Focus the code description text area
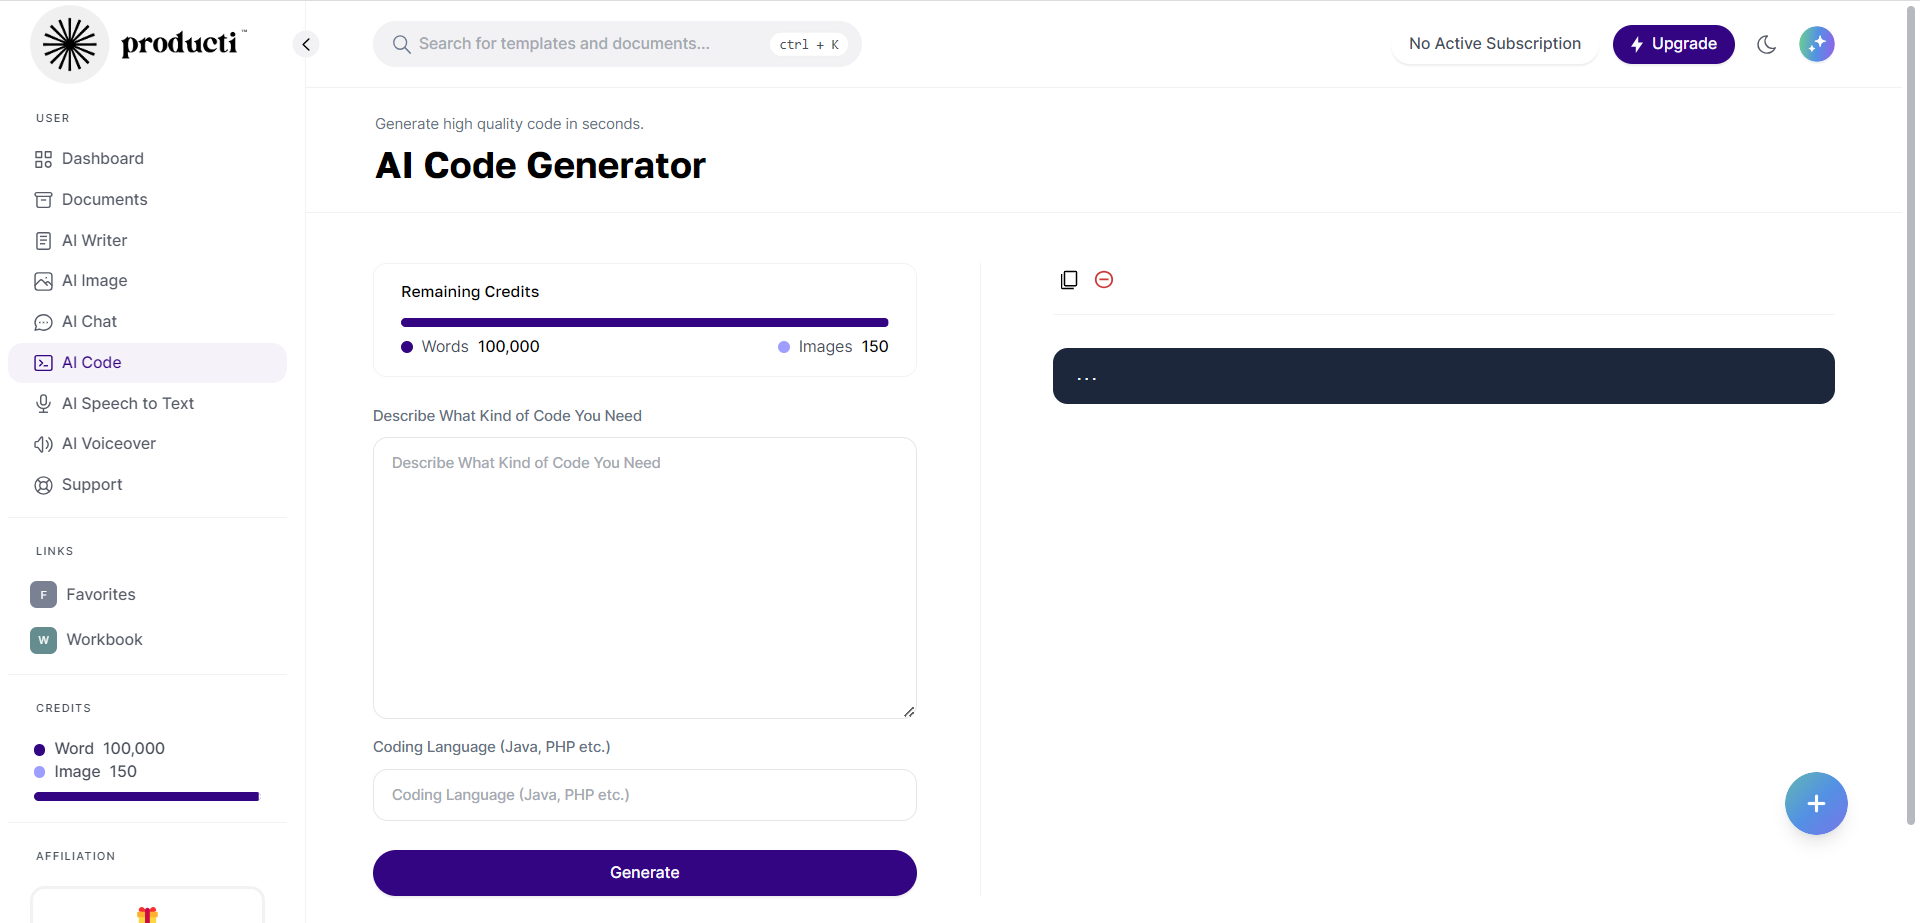This screenshot has height=923, width=1920. point(644,578)
